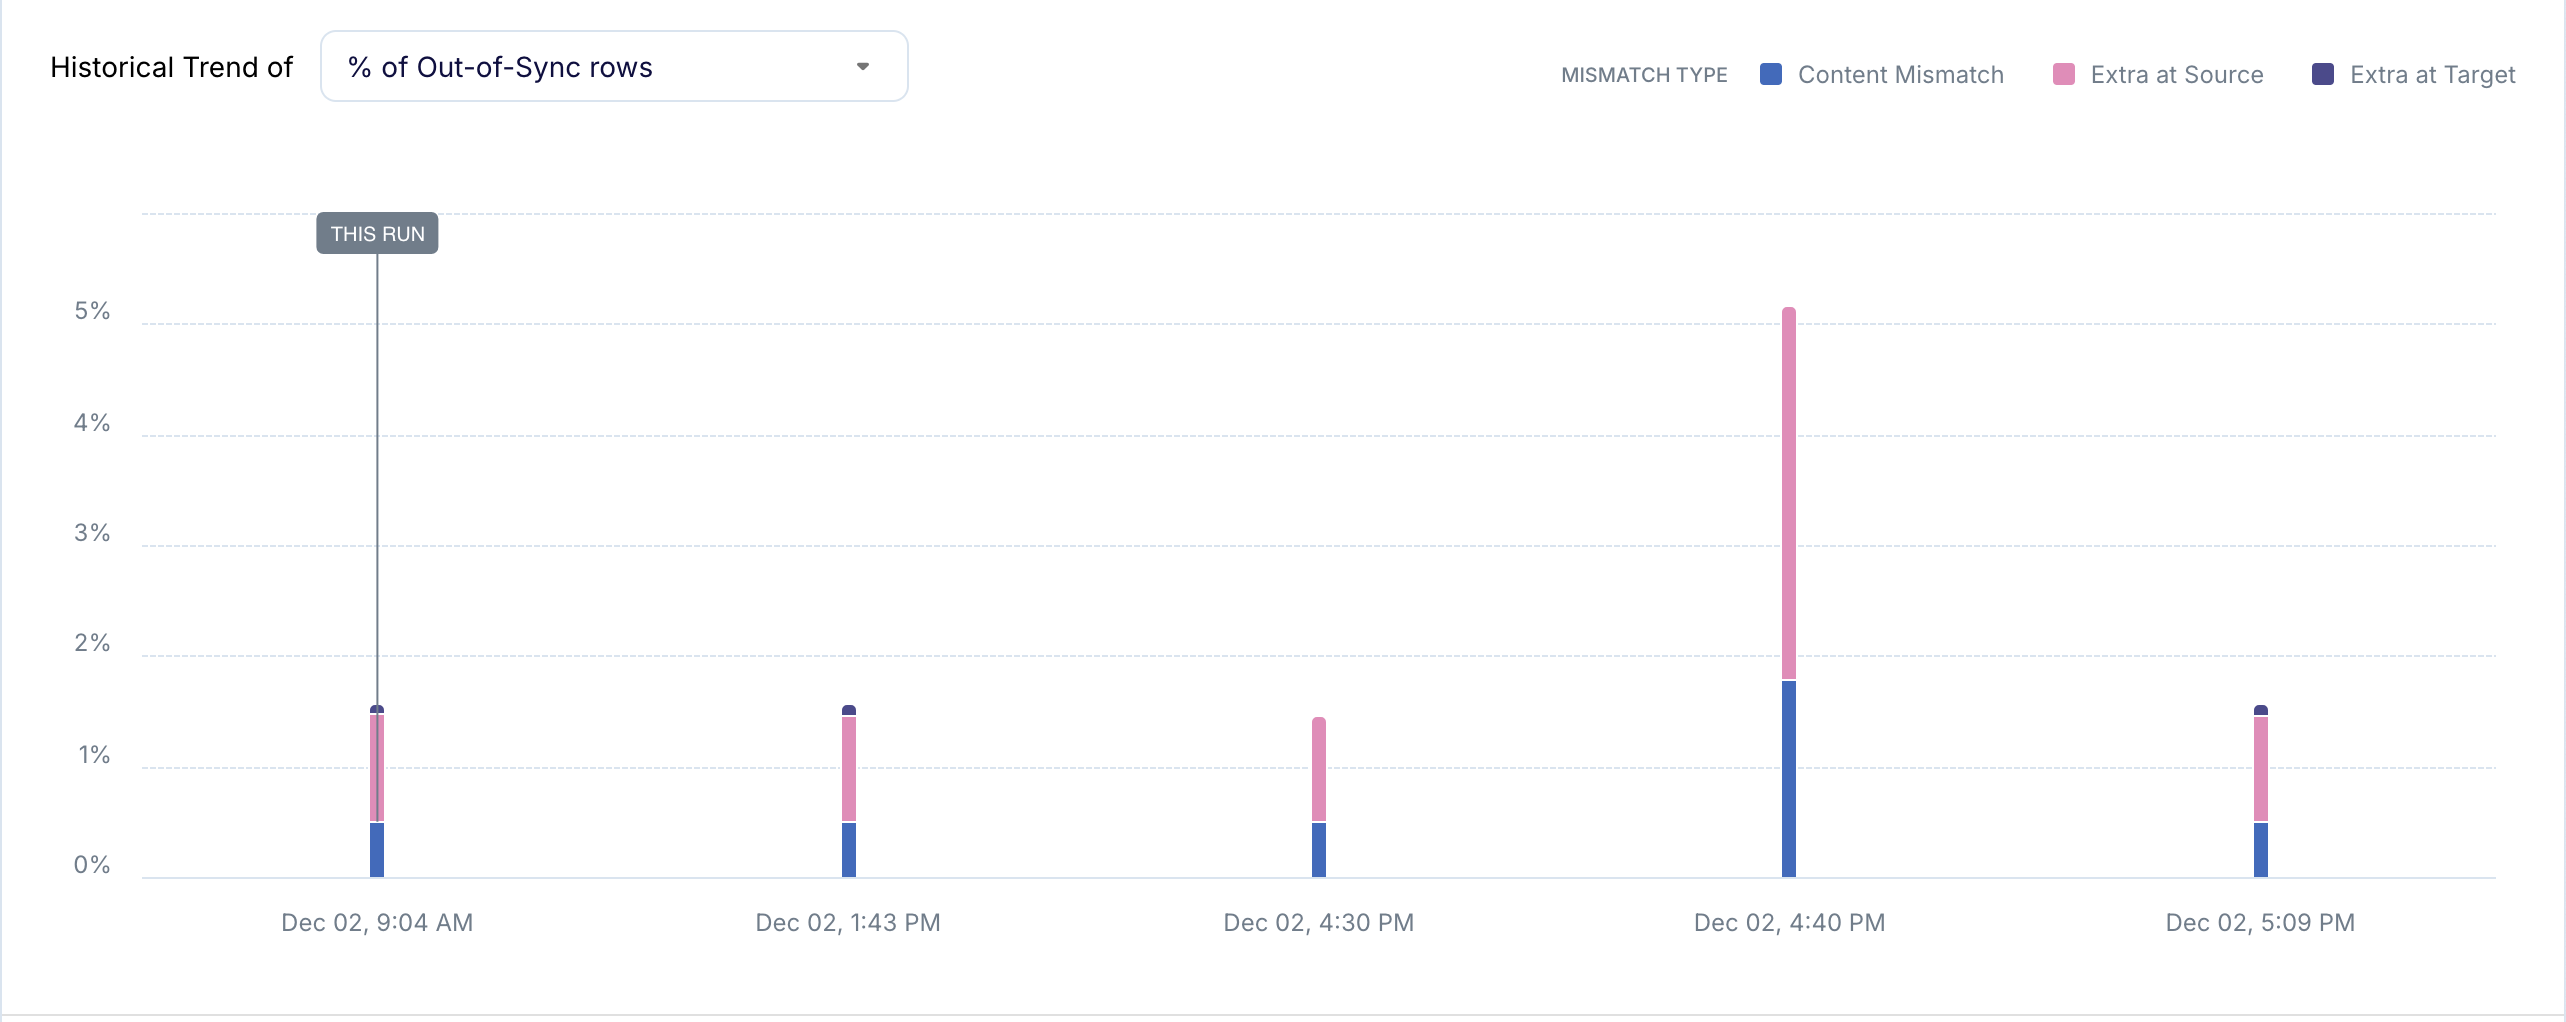Select the THIS RUN marker label
Screen dimensions: 2566x1022
(376, 233)
